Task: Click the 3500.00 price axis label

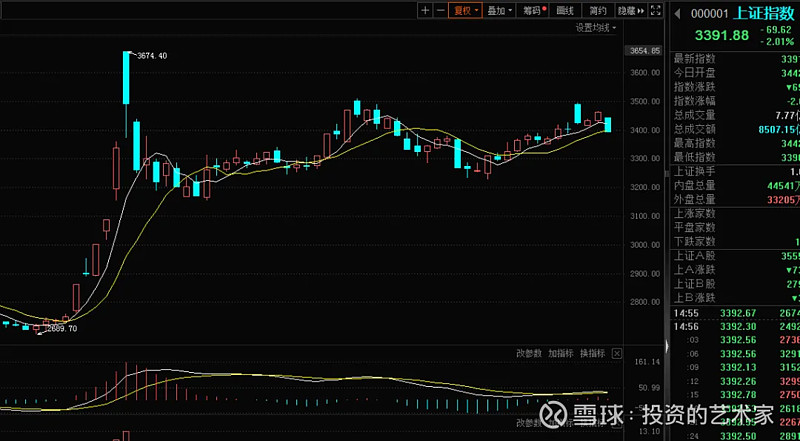Action: coord(645,102)
